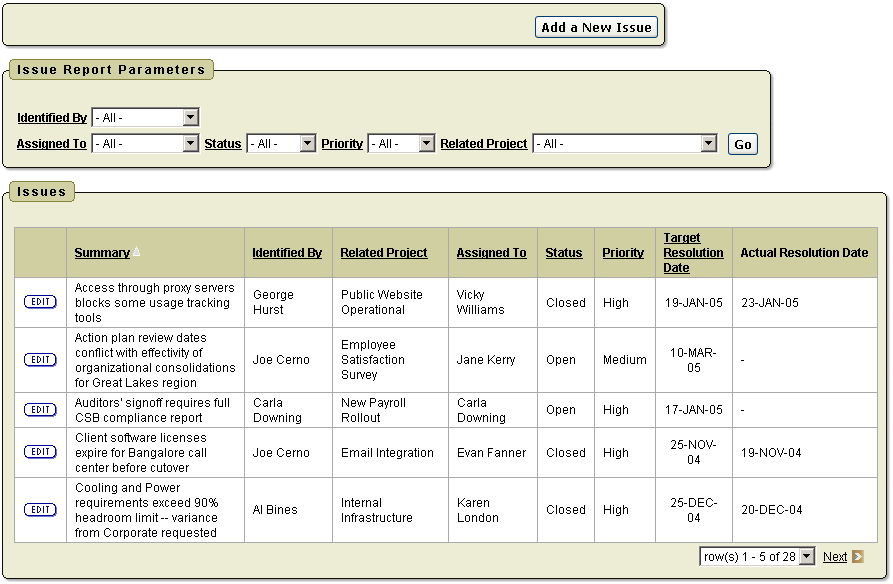Click the next page arrow icon

pos(857,557)
